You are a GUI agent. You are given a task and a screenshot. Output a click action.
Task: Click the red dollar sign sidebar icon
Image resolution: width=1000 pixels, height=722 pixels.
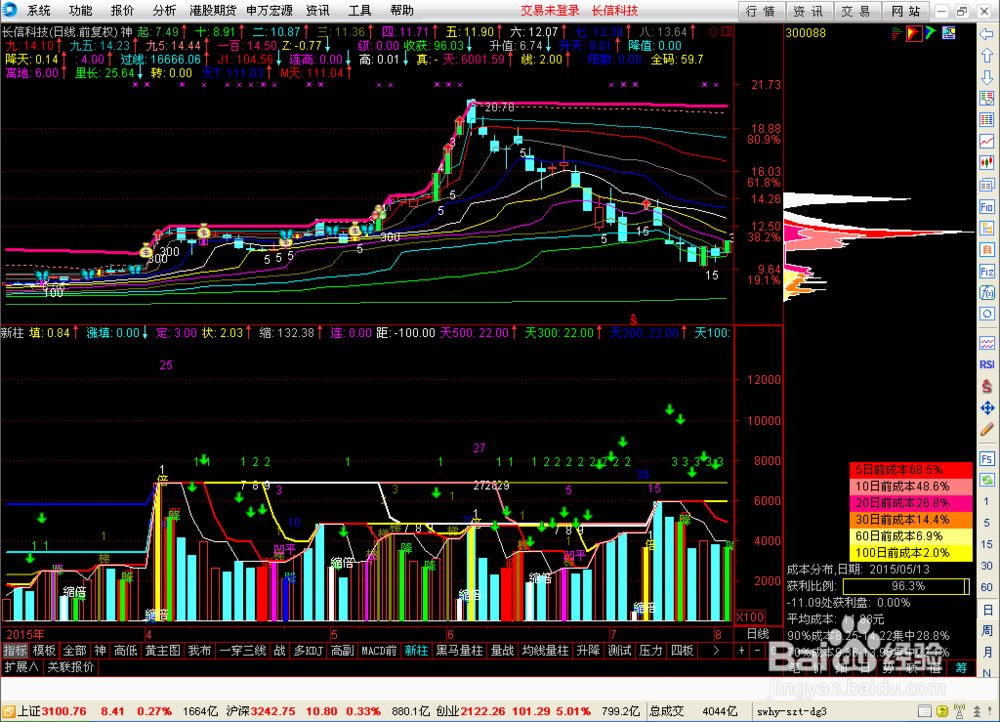(x=987, y=387)
